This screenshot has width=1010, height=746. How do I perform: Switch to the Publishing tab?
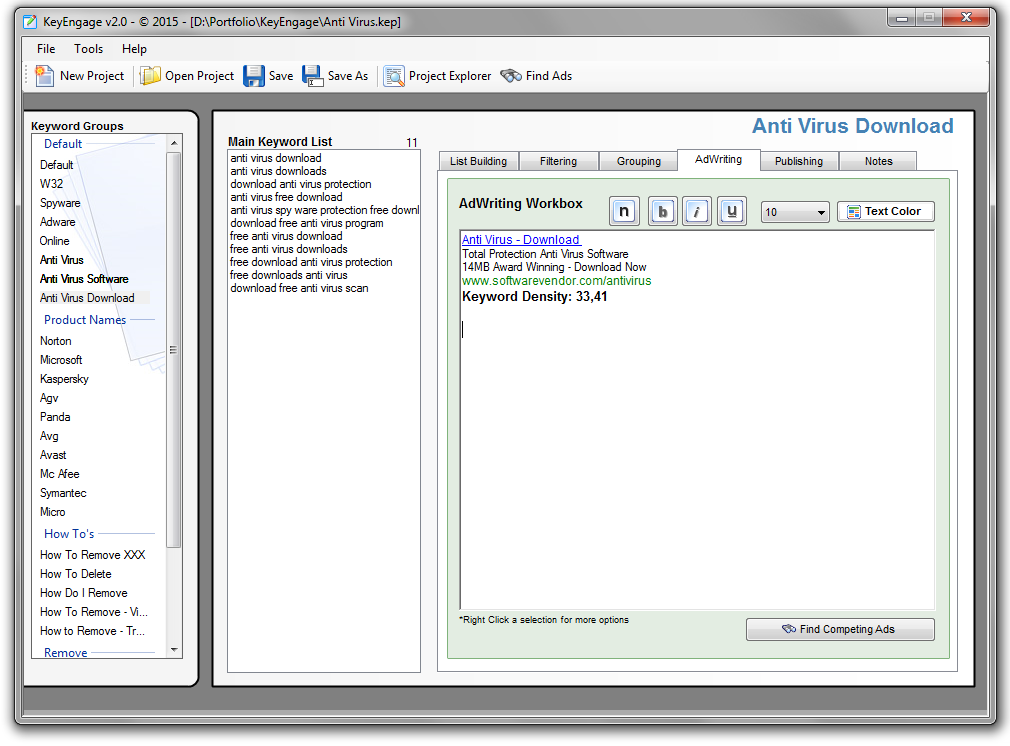click(798, 161)
